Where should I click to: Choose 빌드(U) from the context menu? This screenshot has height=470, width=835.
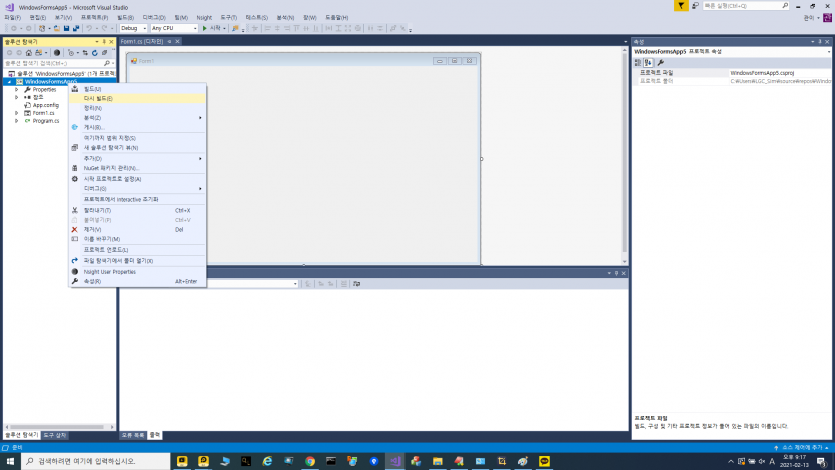(137, 89)
